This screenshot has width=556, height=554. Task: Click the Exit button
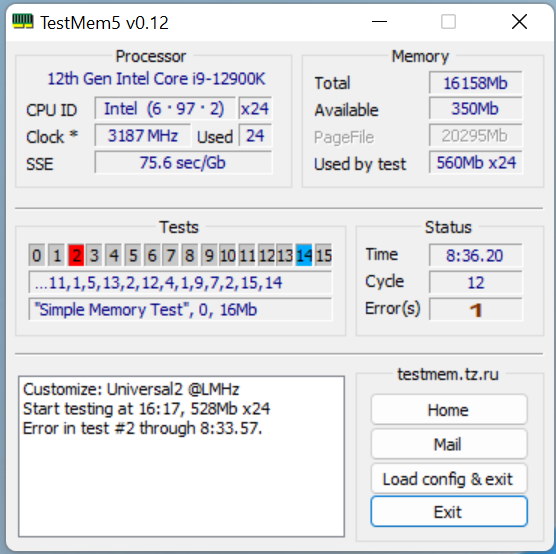click(449, 512)
